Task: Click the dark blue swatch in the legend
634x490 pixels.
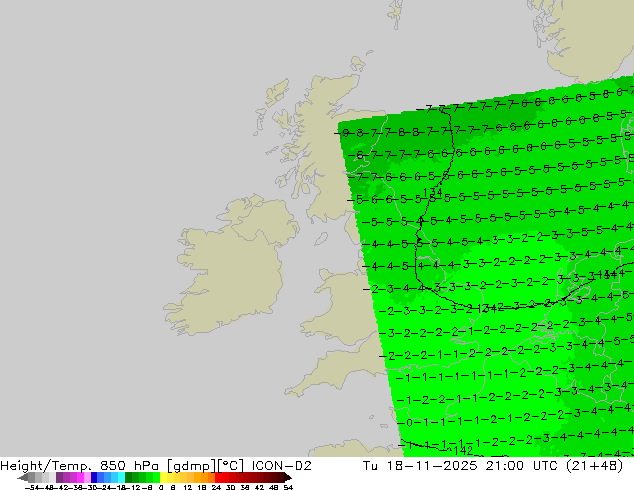Action: [x=94, y=477]
